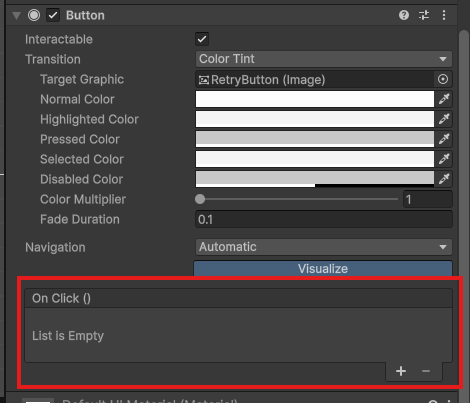
Task: Open Button component help reference icon
Action: click(x=404, y=15)
